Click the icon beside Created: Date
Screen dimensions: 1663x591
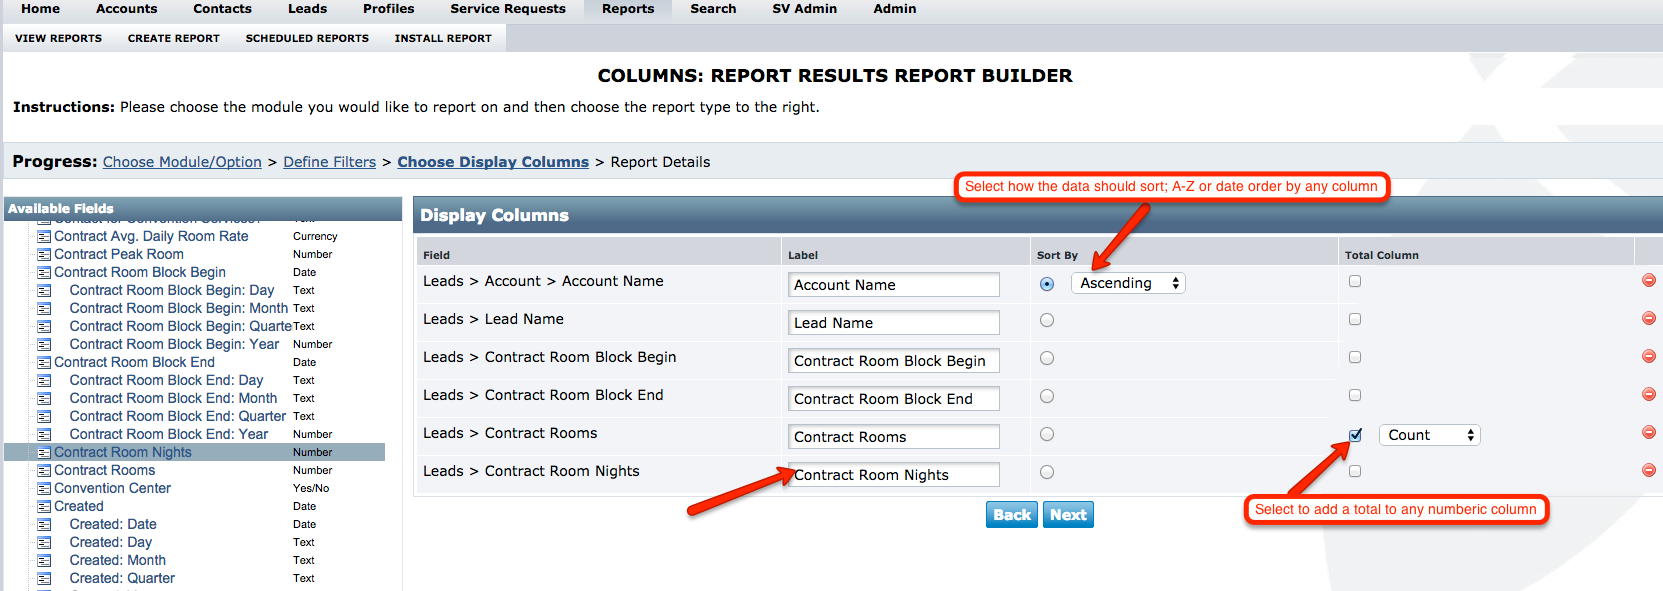pos(44,525)
